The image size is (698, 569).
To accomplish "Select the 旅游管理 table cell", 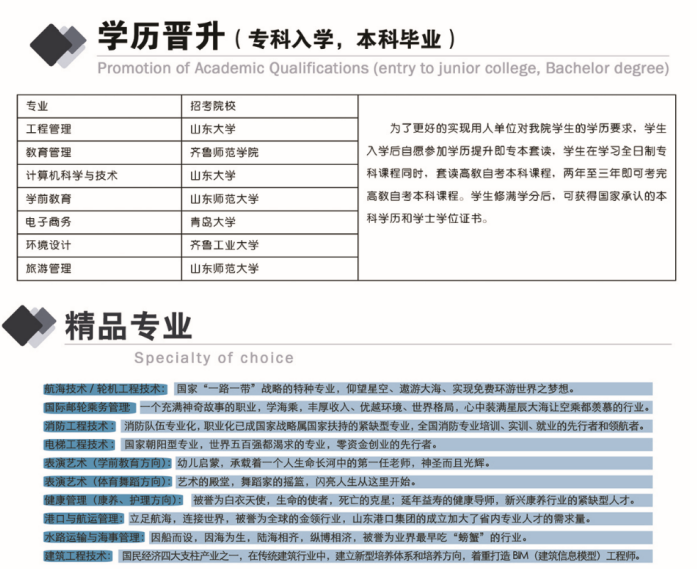I will pos(48,268).
